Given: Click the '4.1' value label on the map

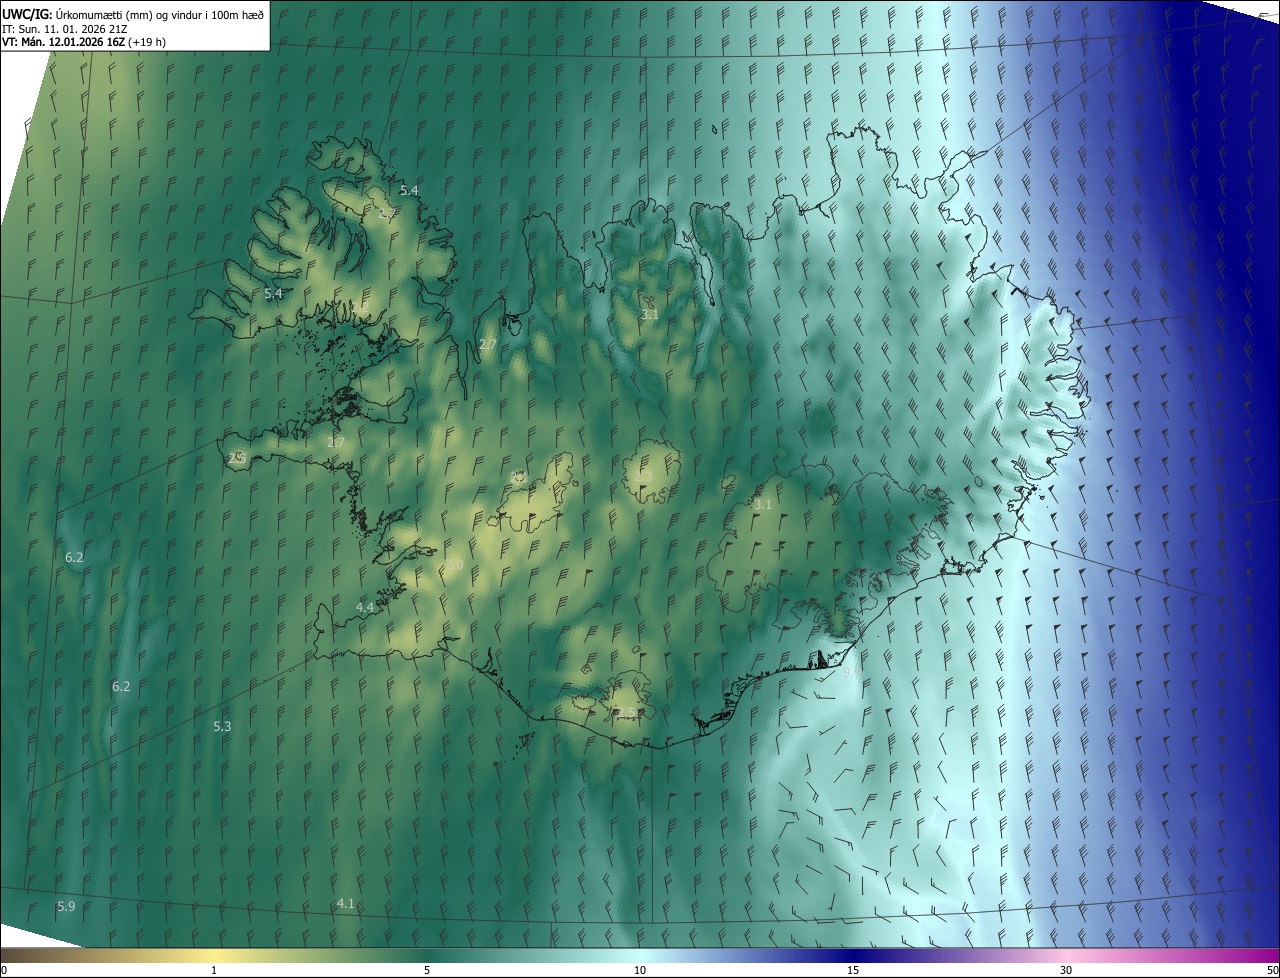Looking at the screenshot, I should [x=345, y=903].
